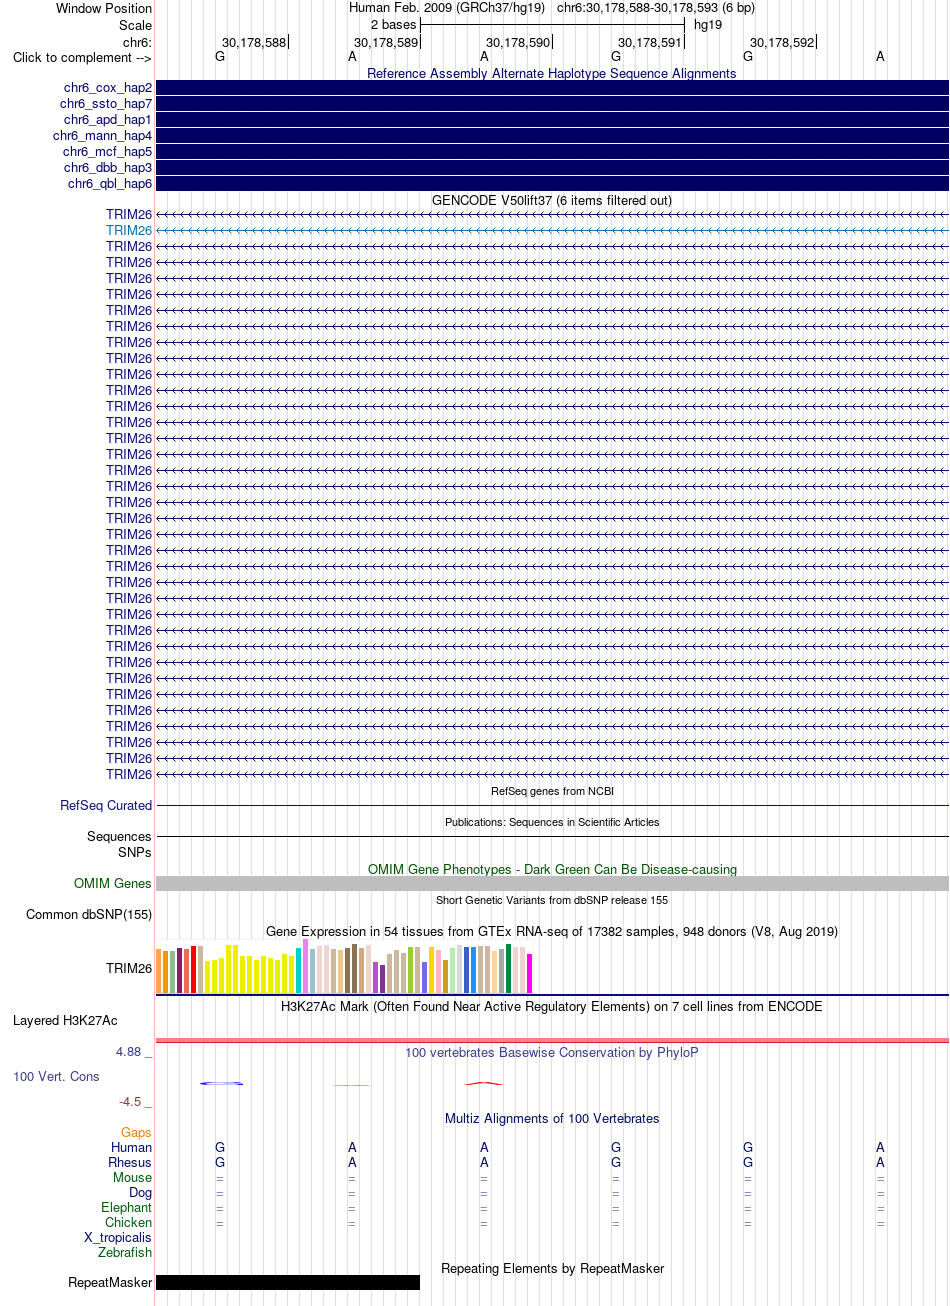Viewport: 950px width, 1306px height.
Task: Click position label 30,178,588
Action: (x=254, y=42)
